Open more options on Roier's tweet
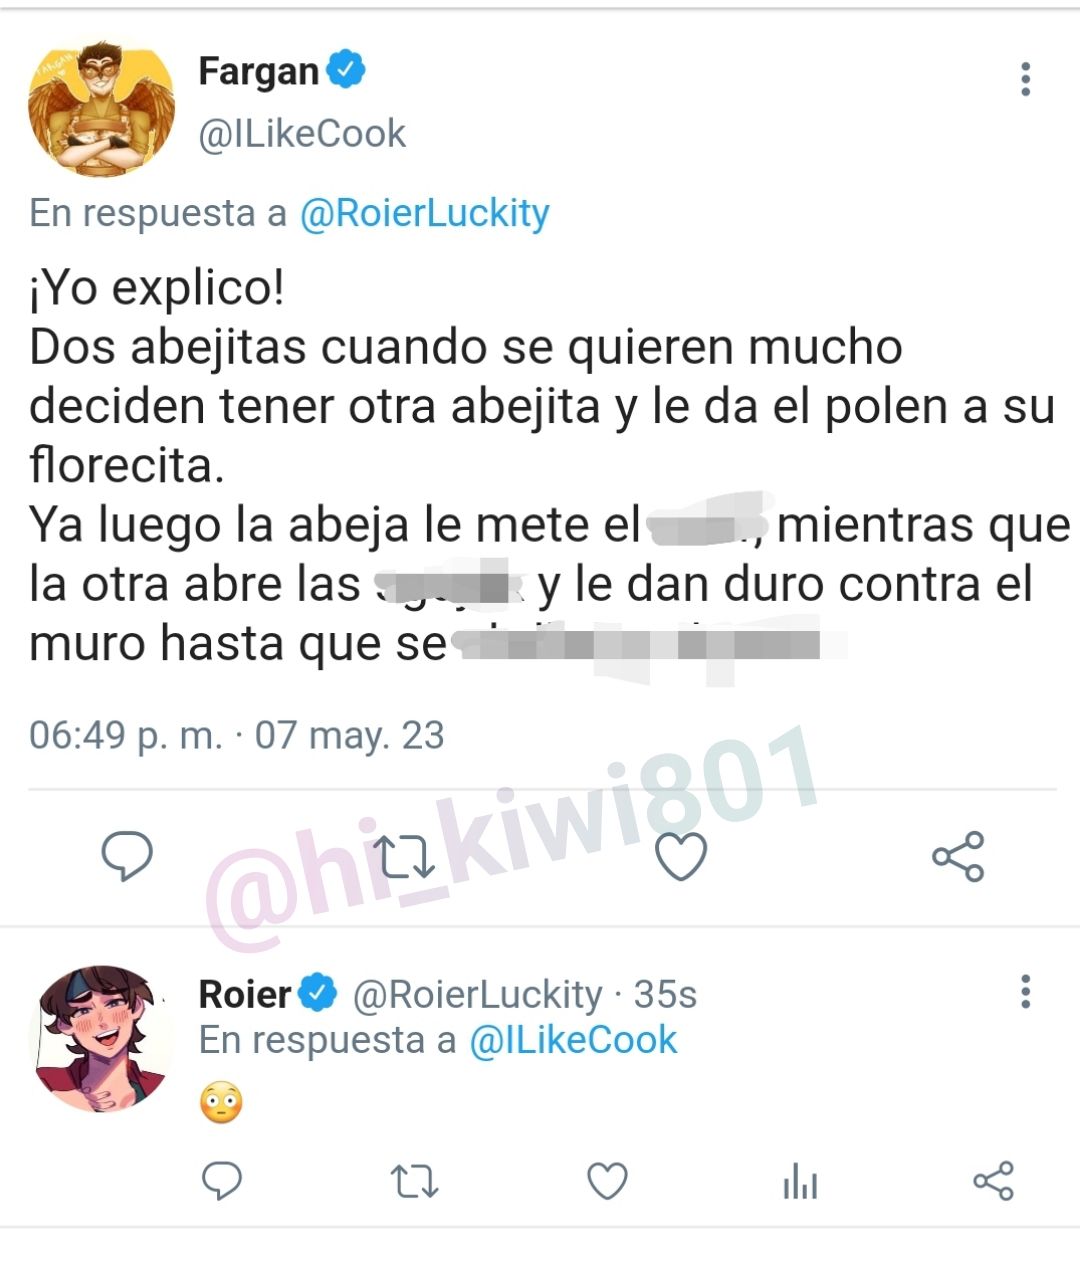Screen dimensions: 1080x1267 (1025, 991)
